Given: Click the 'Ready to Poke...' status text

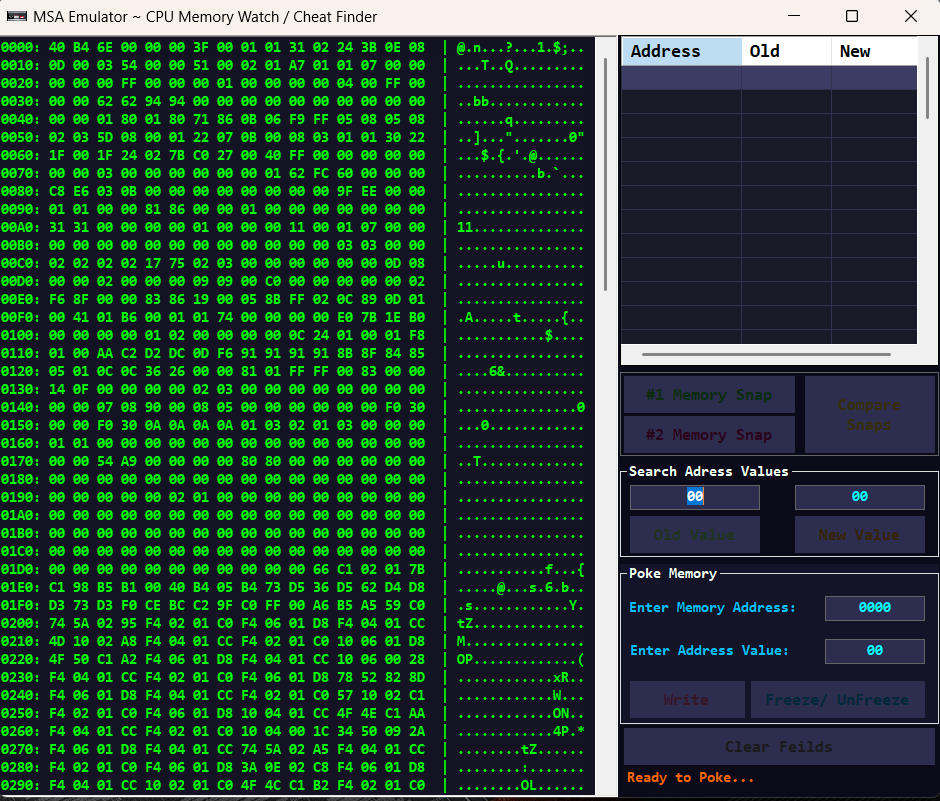Looking at the screenshot, I should (x=690, y=778).
